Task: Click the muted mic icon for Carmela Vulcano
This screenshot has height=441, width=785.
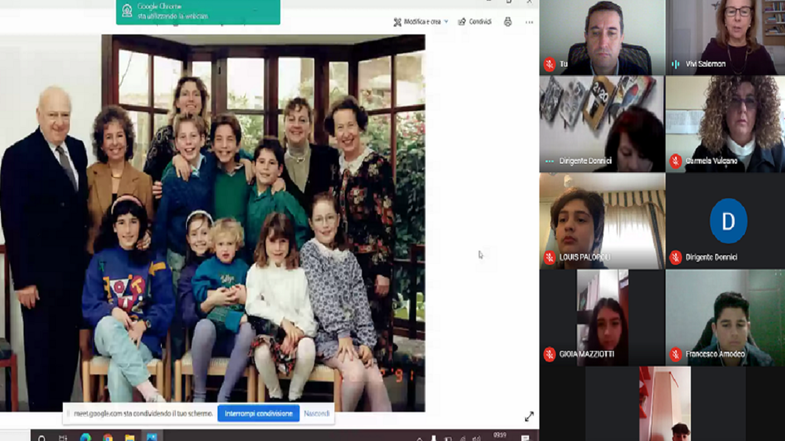Action: [676, 161]
